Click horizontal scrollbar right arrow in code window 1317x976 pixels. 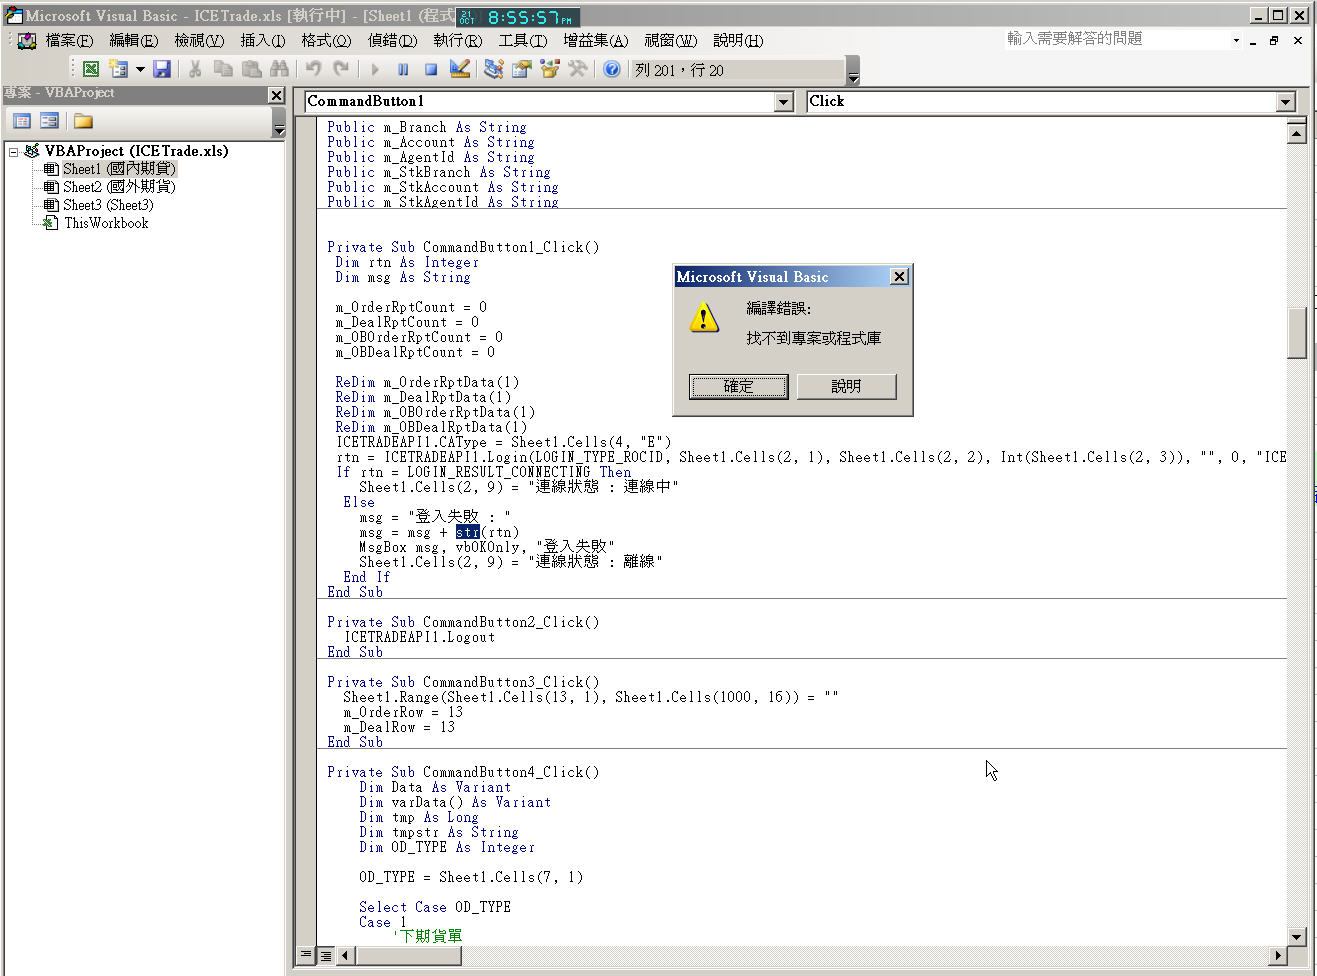1278,955
